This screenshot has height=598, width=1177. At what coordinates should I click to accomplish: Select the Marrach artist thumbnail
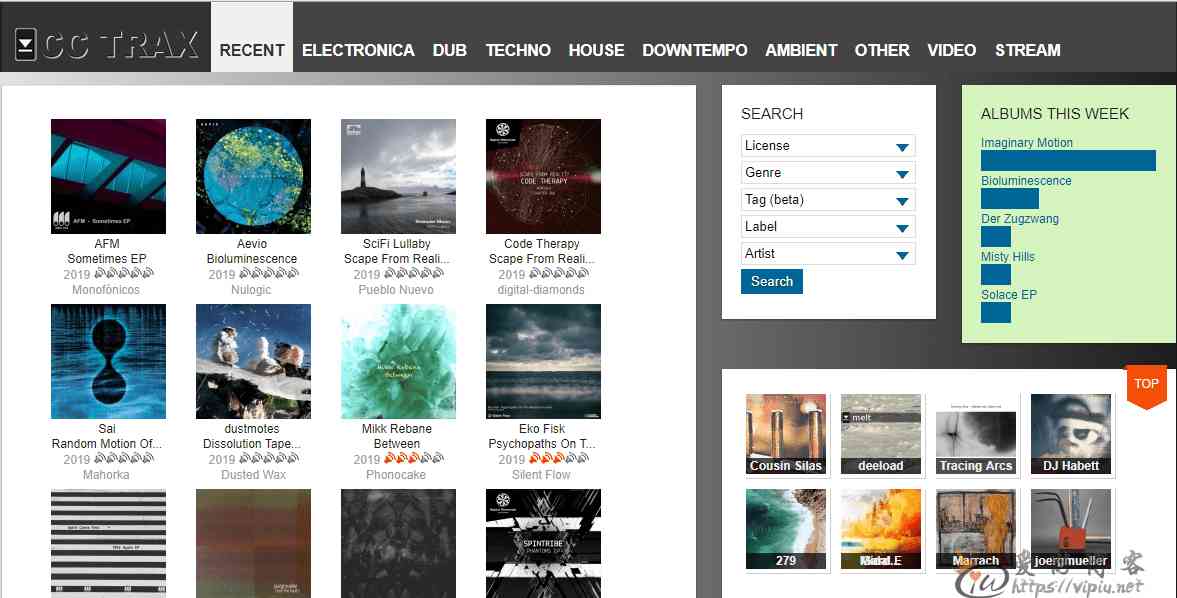[976, 529]
